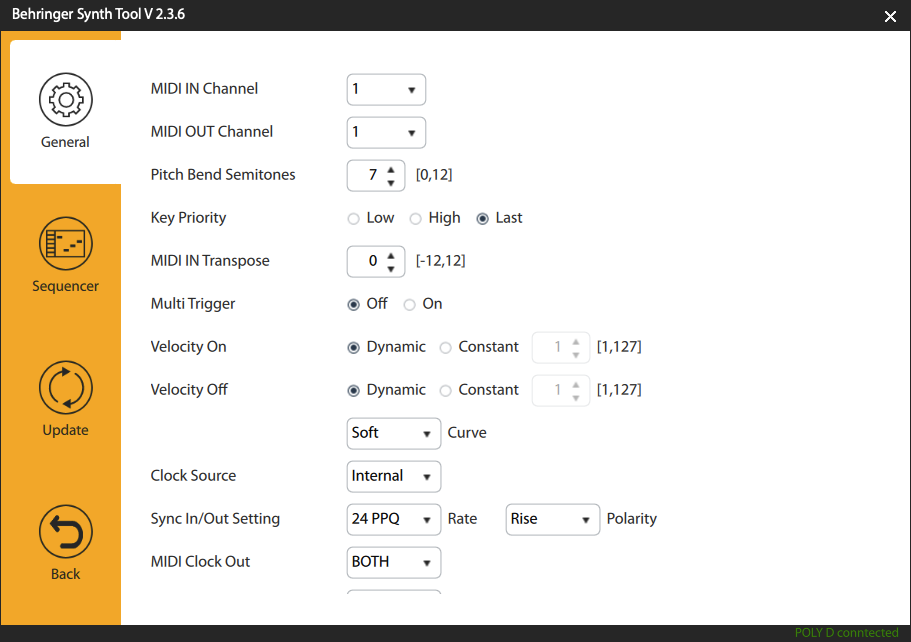911x642 pixels.
Task: Click the 'MIDI IN Transpose' label
Action: pos(210,261)
